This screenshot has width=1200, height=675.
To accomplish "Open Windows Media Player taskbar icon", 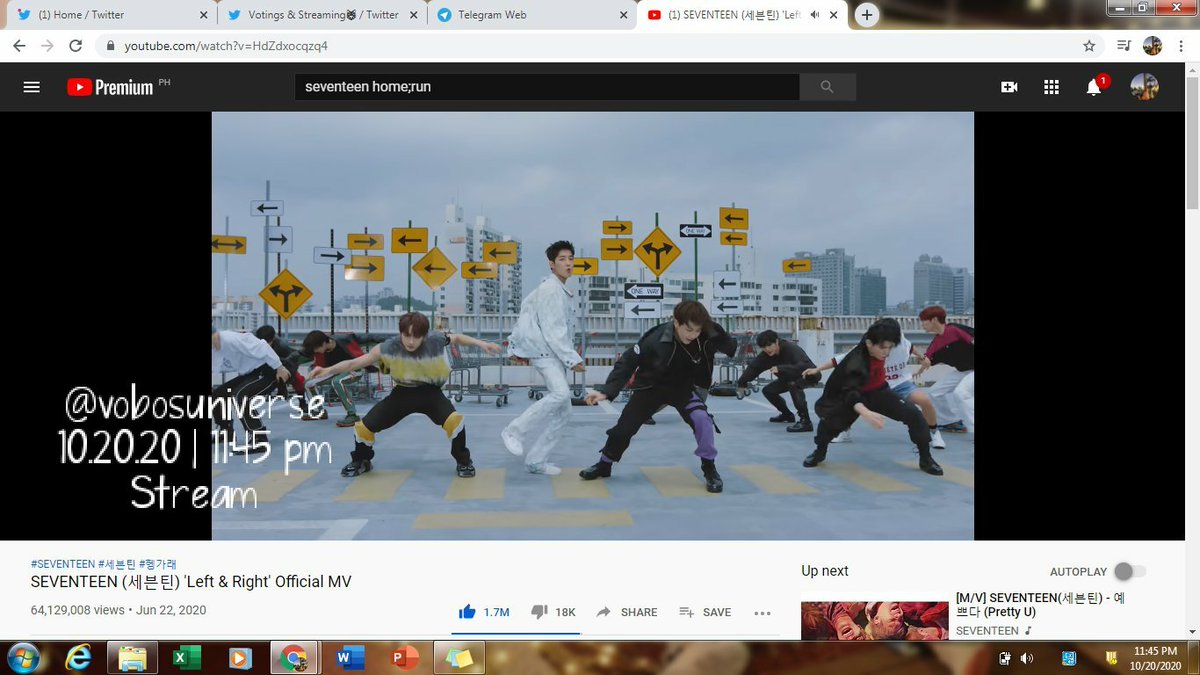I will point(239,658).
